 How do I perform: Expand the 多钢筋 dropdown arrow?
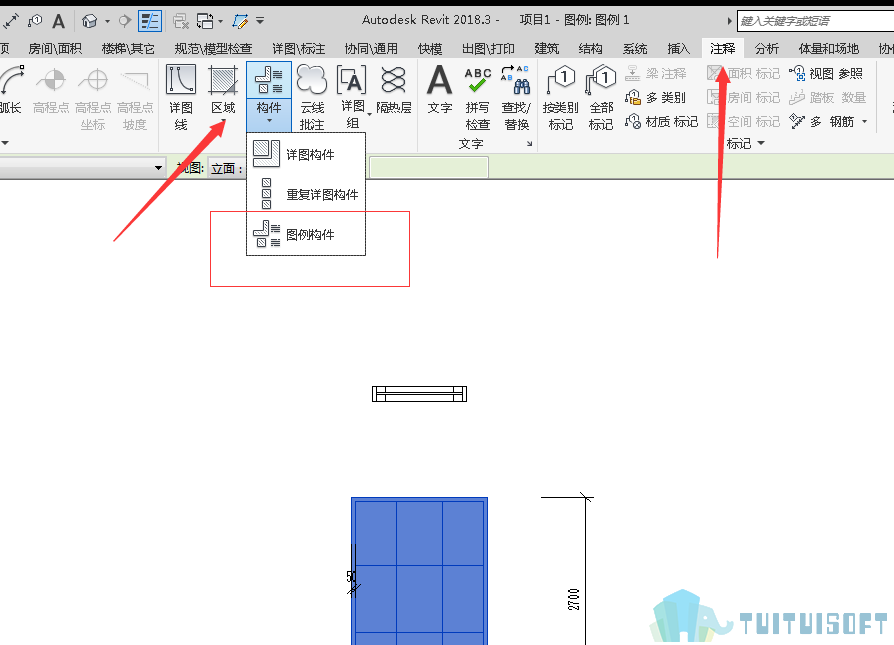[864, 121]
